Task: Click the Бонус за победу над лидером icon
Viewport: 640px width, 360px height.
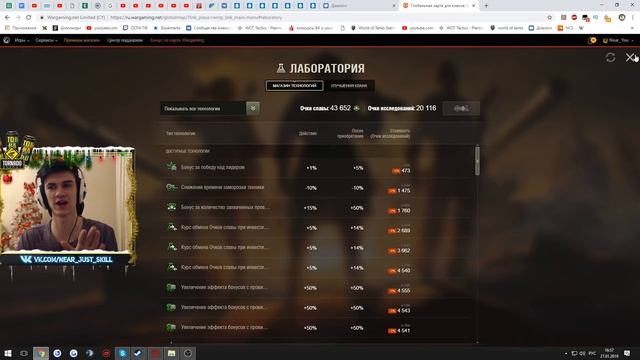Action: point(171,167)
